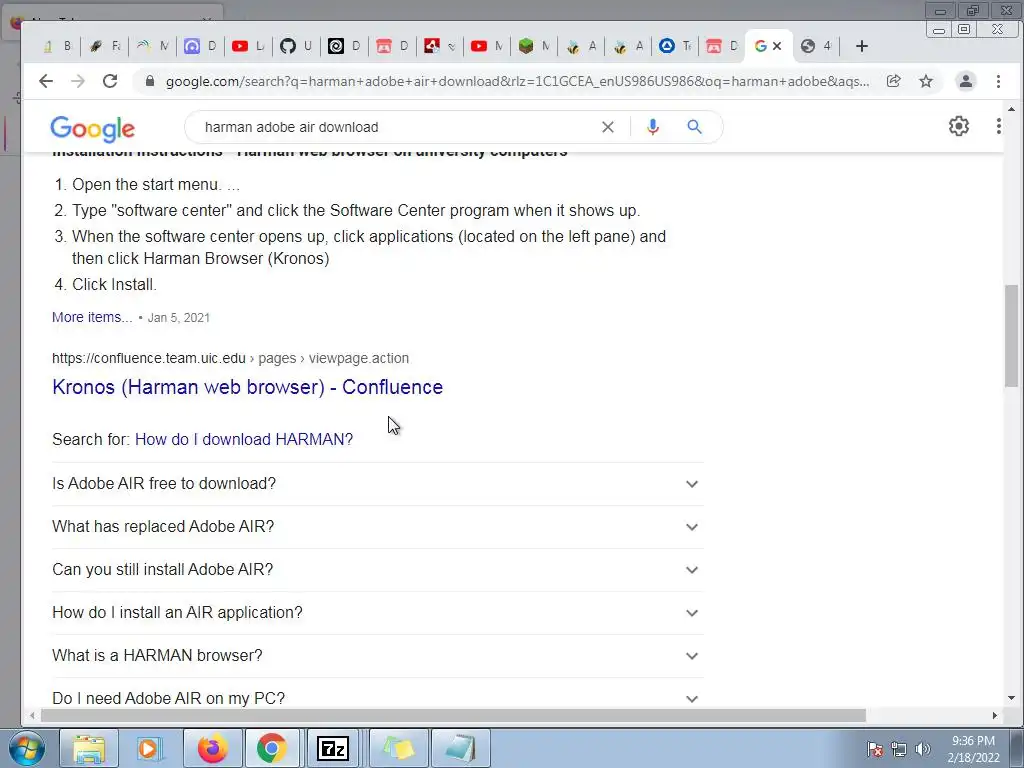Expand What has replaced Adobe AIR?
Image resolution: width=1024 pixels, height=768 pixels.
pyautogui.click(x=376, y=527)
